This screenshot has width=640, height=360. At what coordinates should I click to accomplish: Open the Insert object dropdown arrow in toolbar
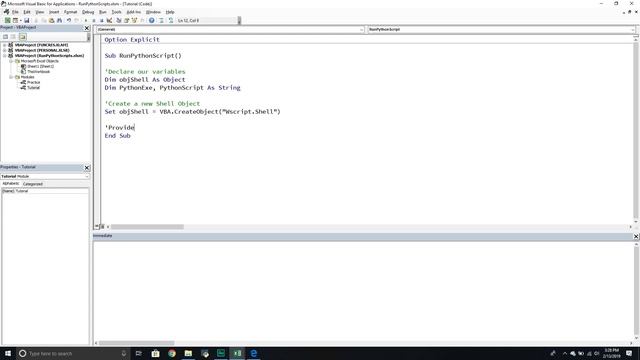point(20,20)
